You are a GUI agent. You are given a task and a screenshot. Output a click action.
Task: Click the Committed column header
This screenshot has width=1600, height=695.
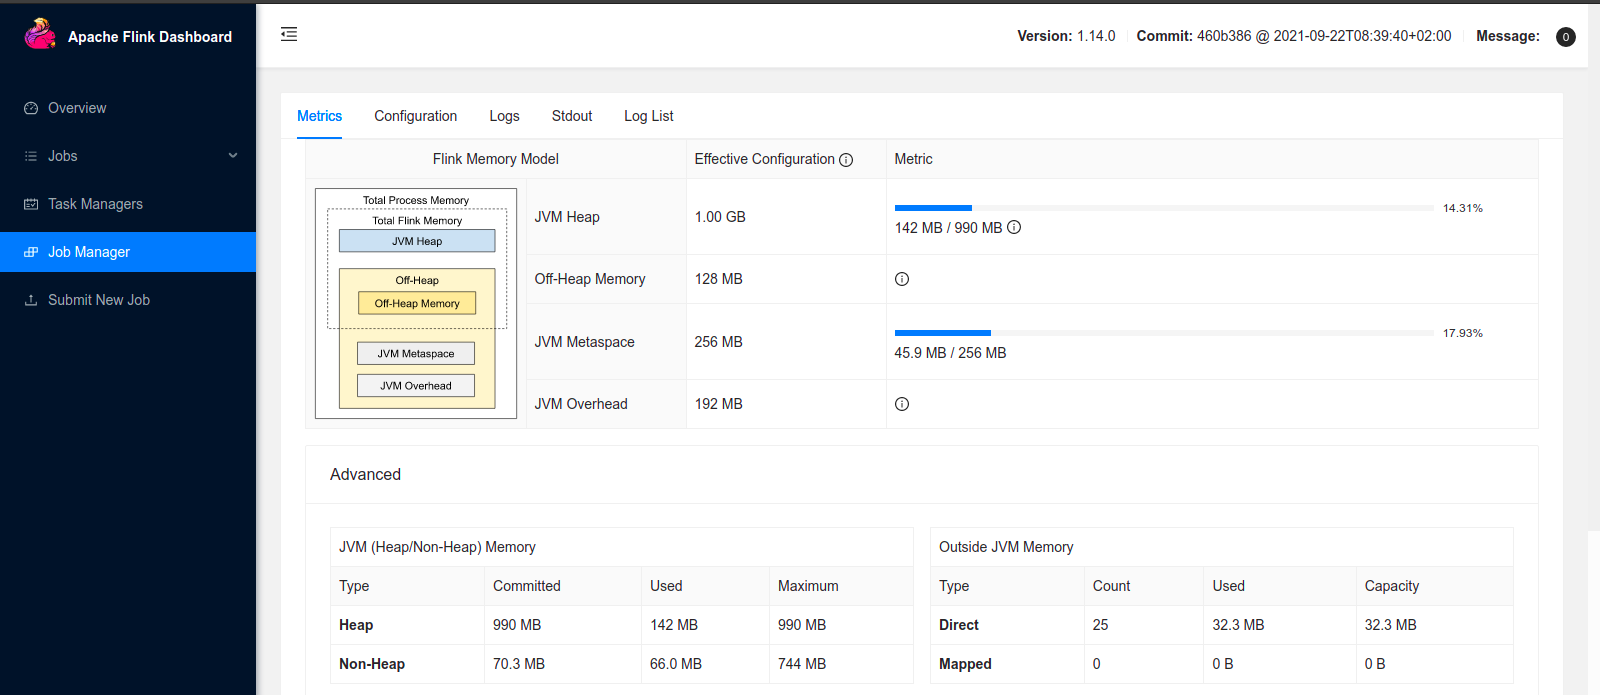pyautogui.click(x=527, y=586)
